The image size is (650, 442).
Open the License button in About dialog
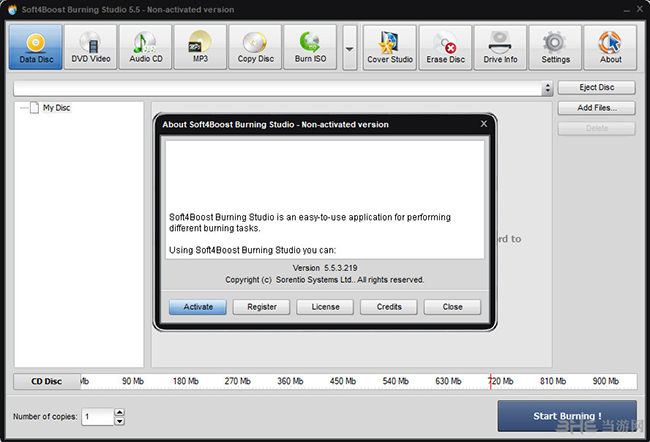tap(325, 307)
